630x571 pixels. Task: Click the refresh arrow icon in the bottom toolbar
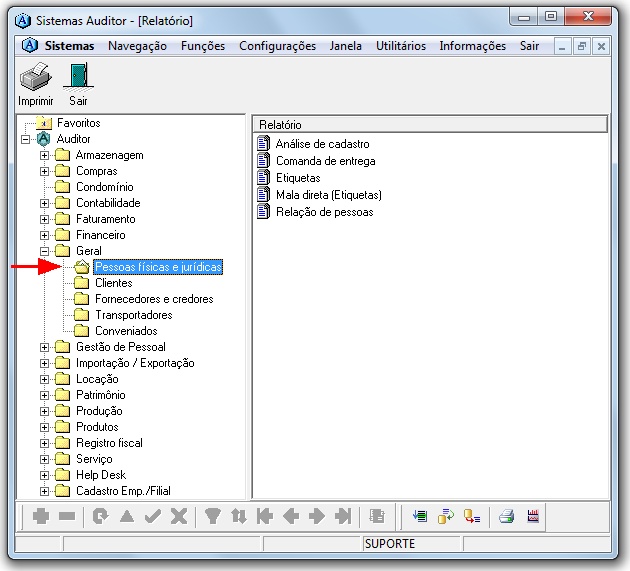point(100,516)
